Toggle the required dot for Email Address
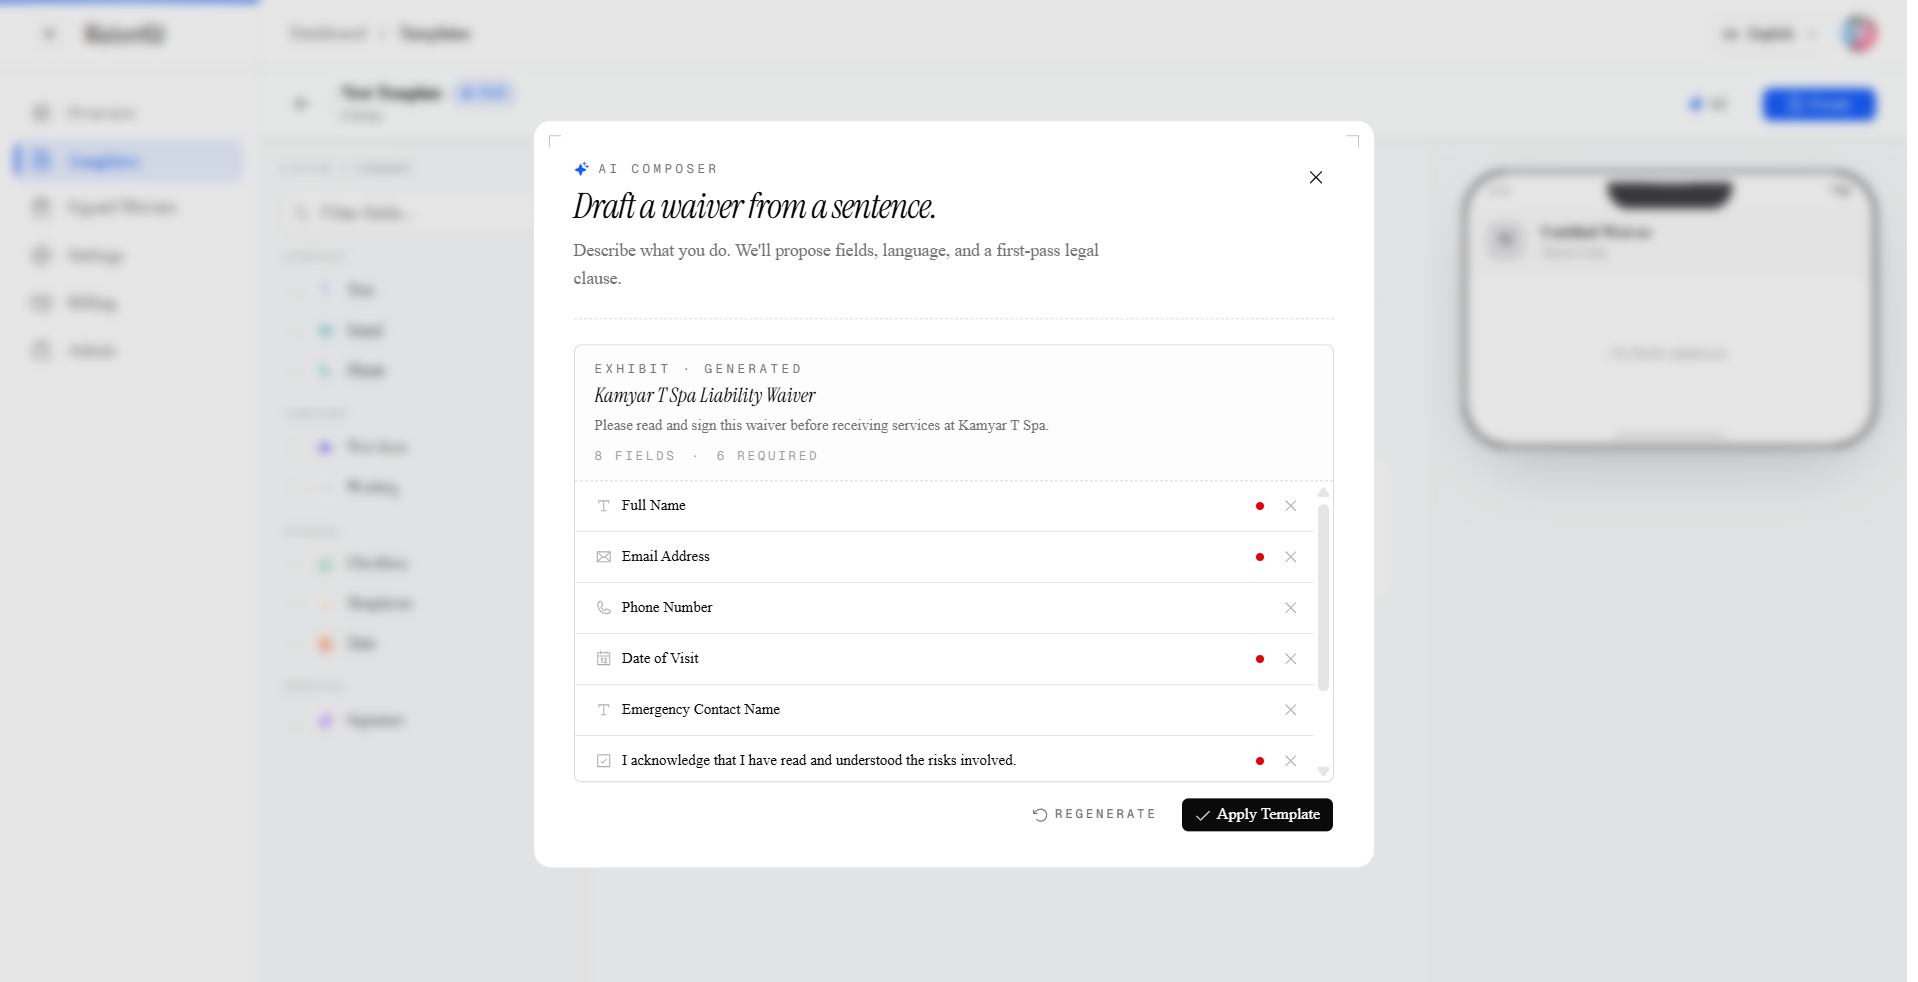Screen dimensions: 1918x982 (1260, 557)
